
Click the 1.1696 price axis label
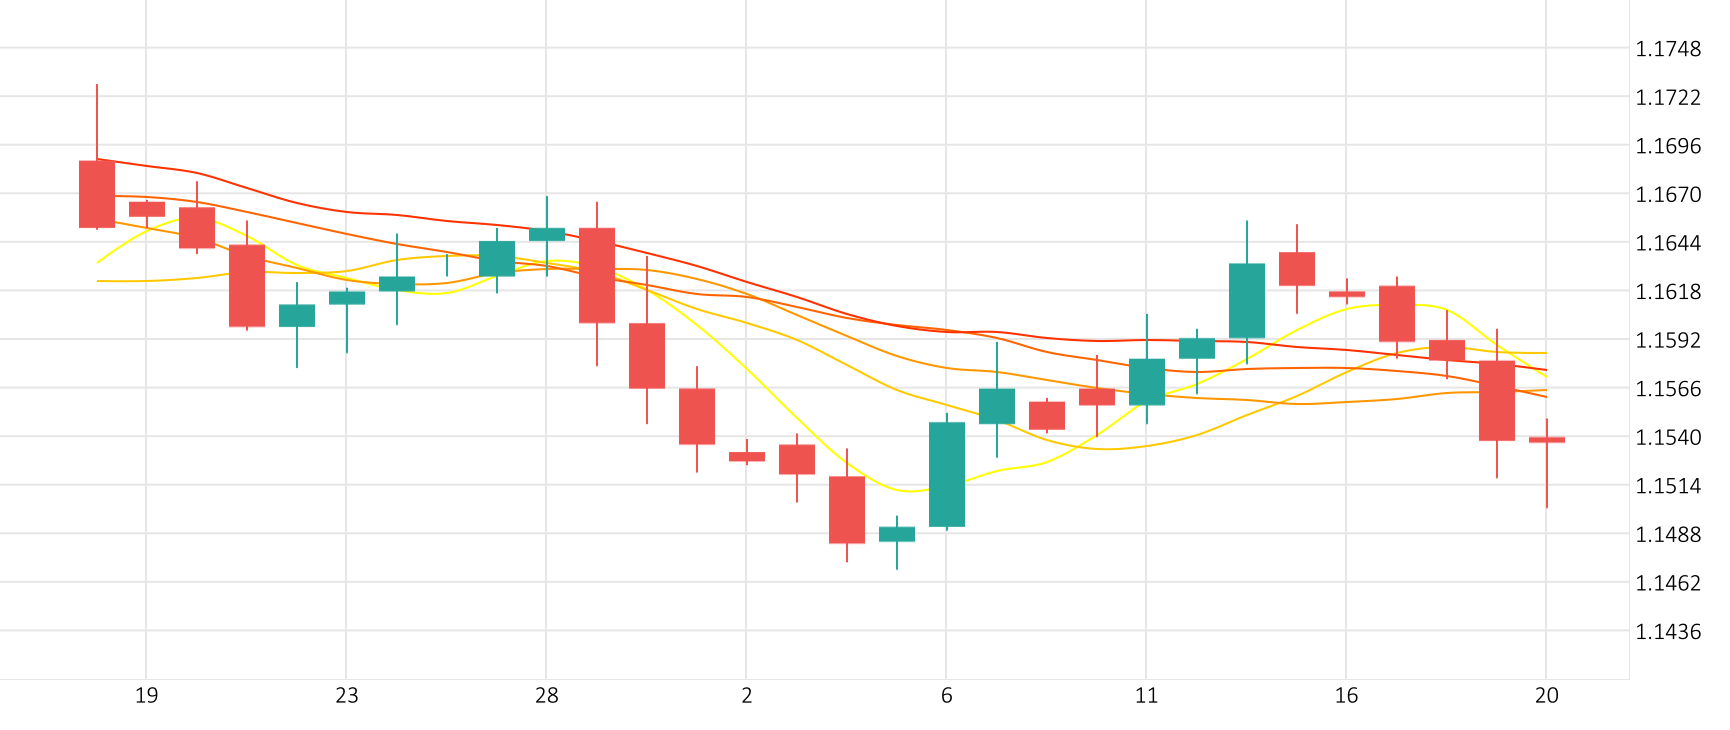[1667, 146]
